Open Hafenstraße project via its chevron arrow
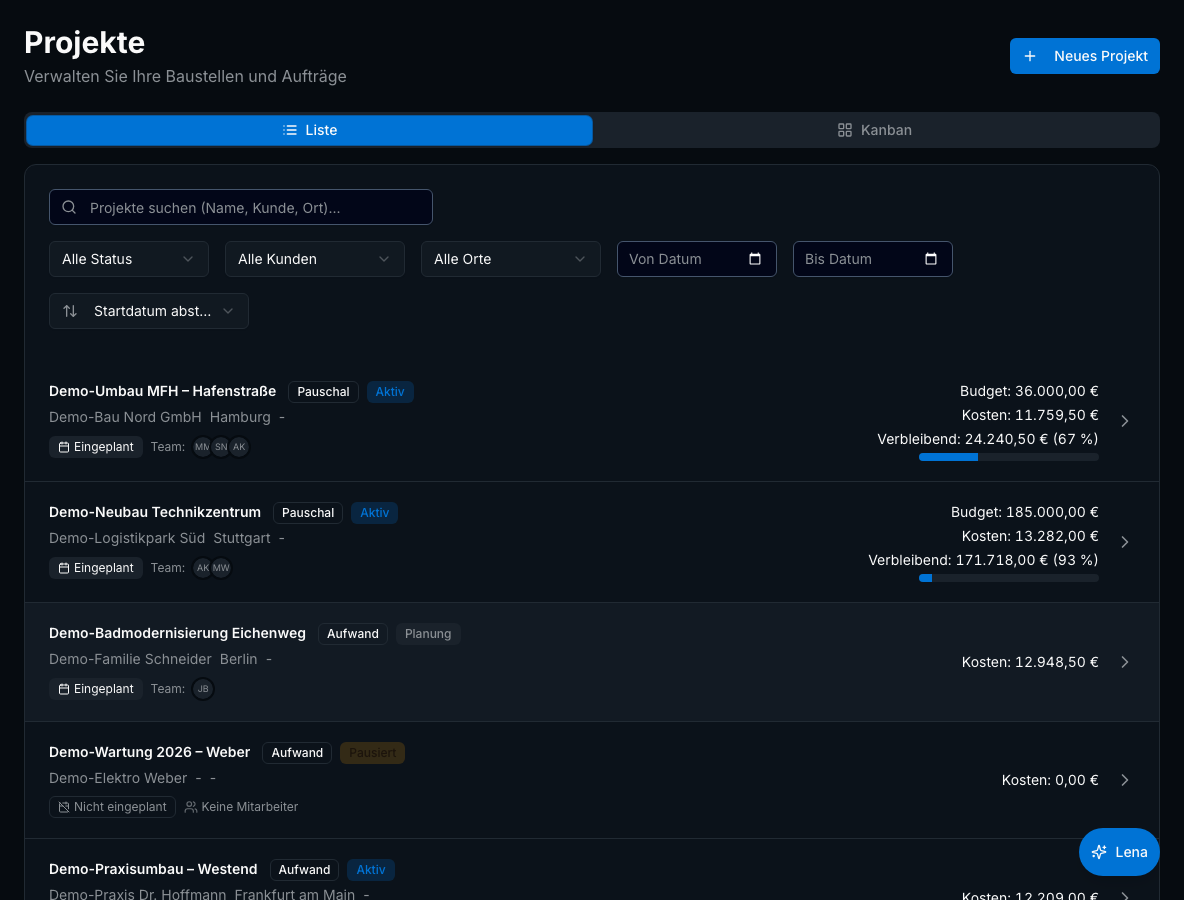This screenshot has width=1184, height=900. 1124,421
